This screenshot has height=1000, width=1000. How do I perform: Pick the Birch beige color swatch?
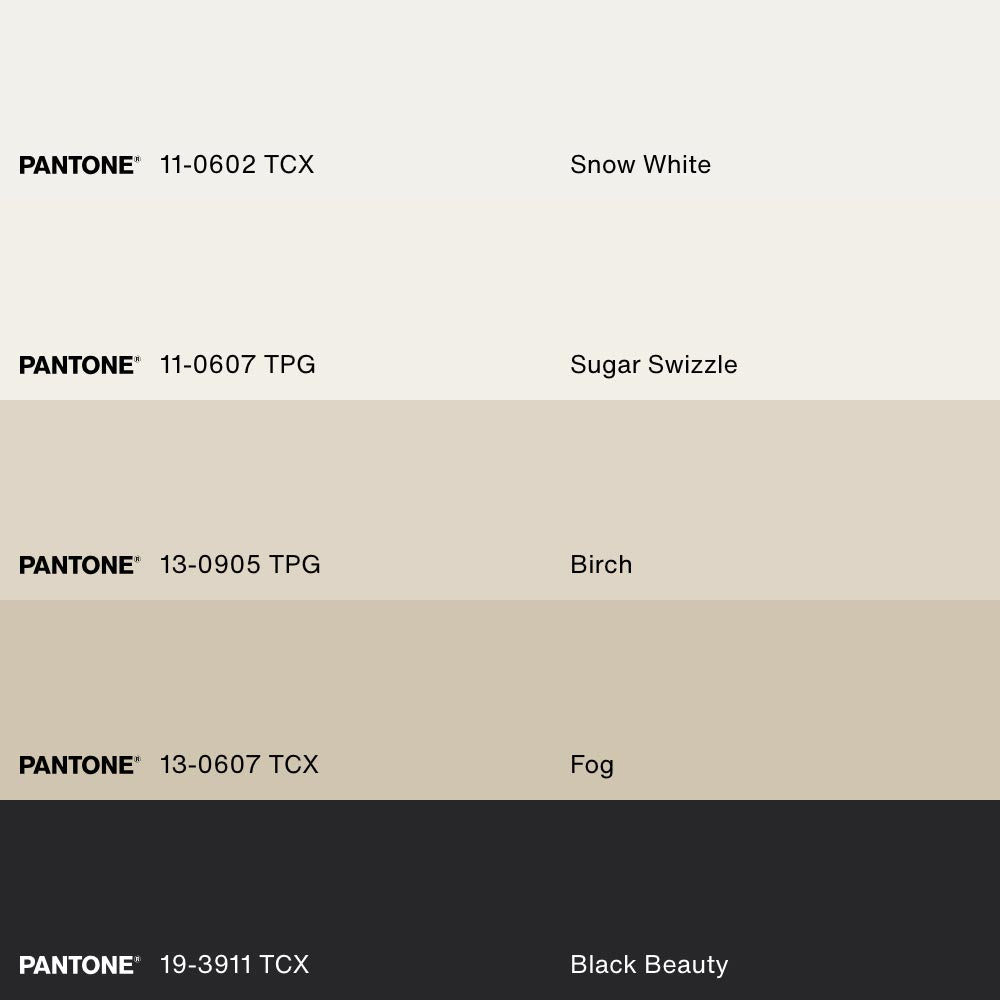[500, 480]
